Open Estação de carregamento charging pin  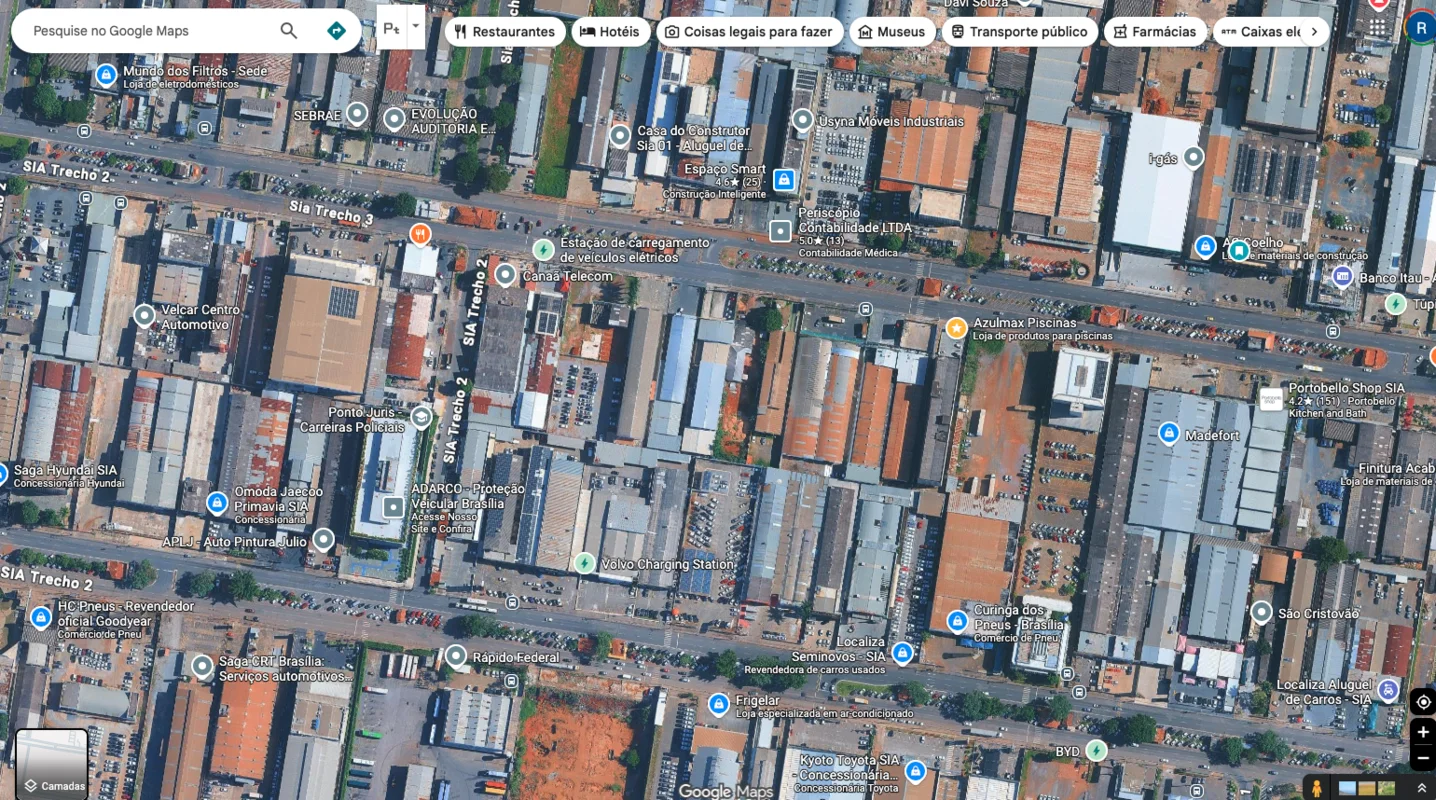tap(543, 249)
